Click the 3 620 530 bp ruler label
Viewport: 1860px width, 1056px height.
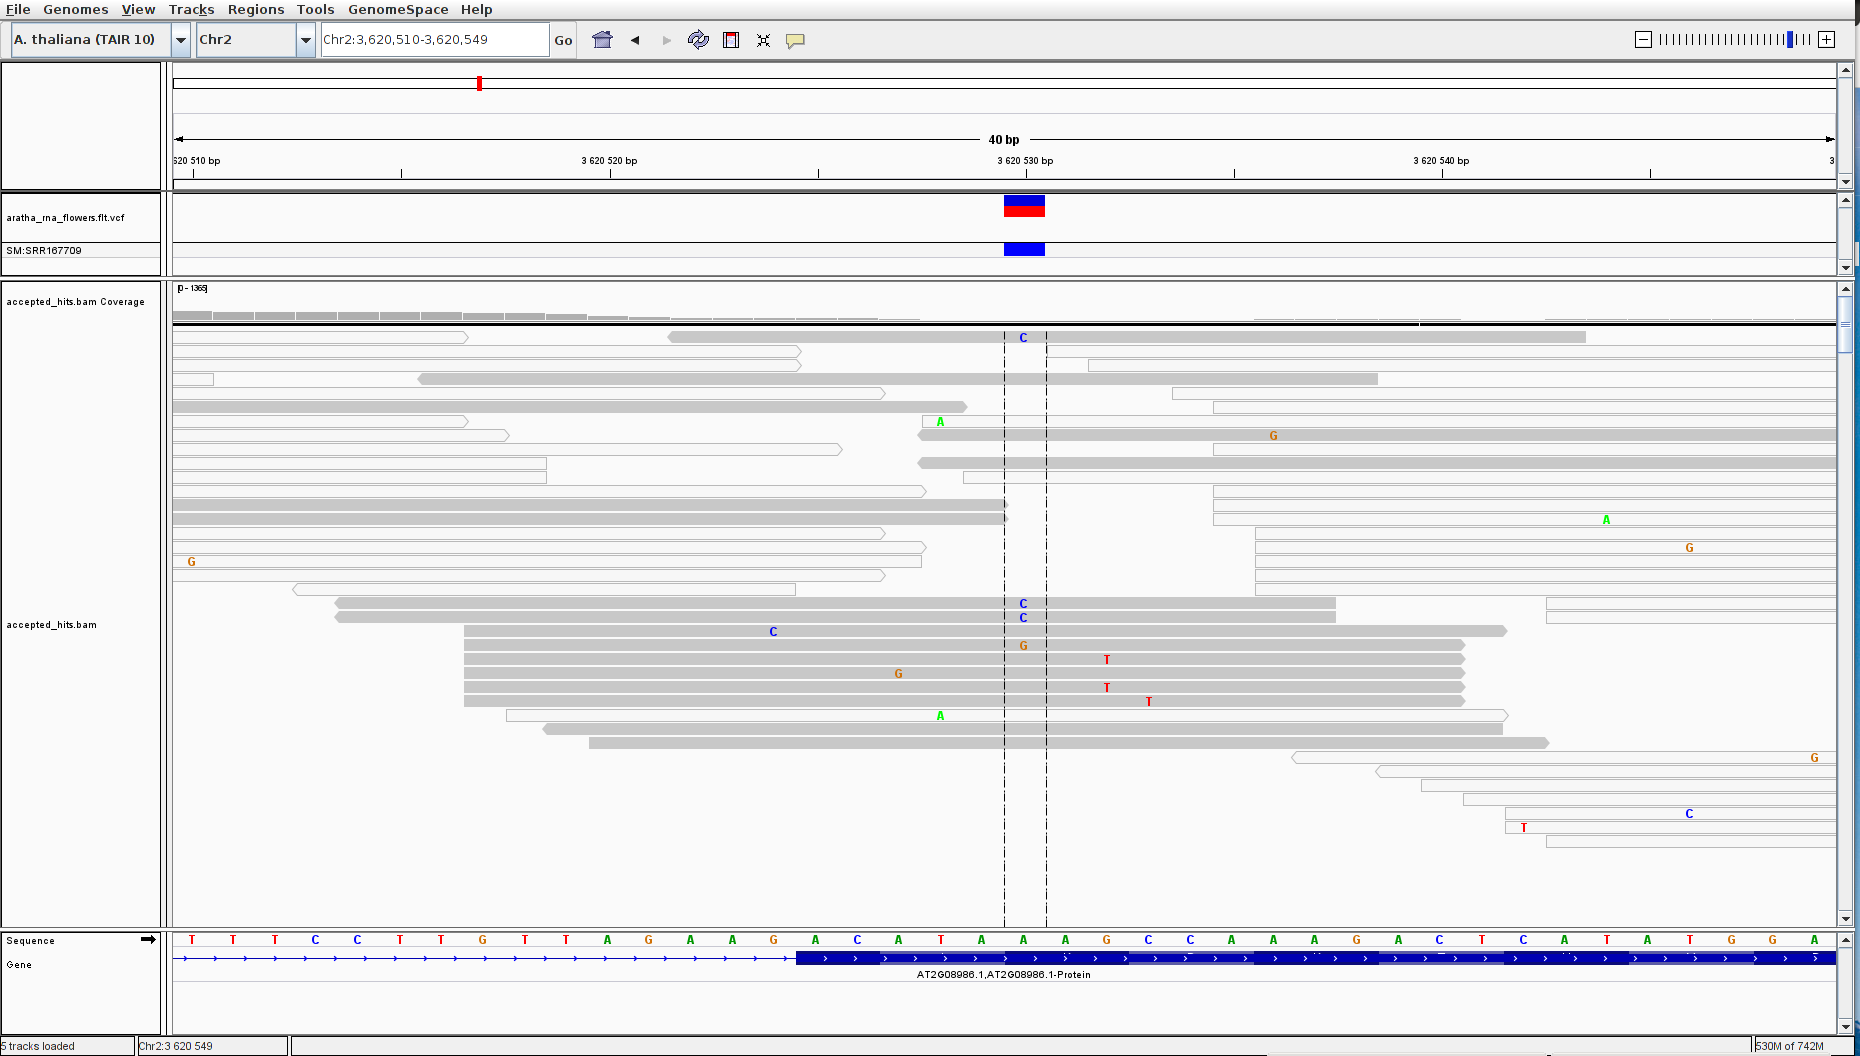click(x=1025, y=160)
